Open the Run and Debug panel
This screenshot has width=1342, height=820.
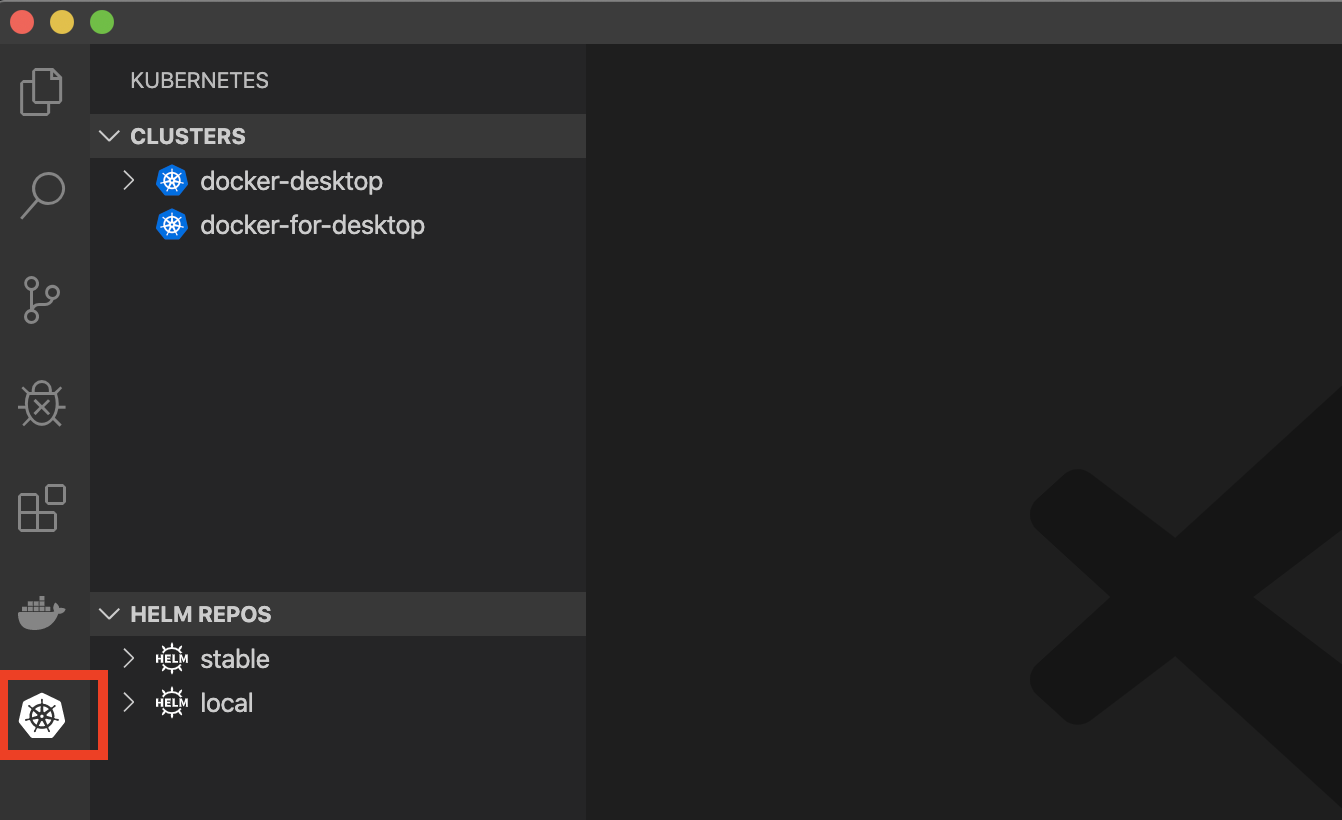[x=40, y=404]
